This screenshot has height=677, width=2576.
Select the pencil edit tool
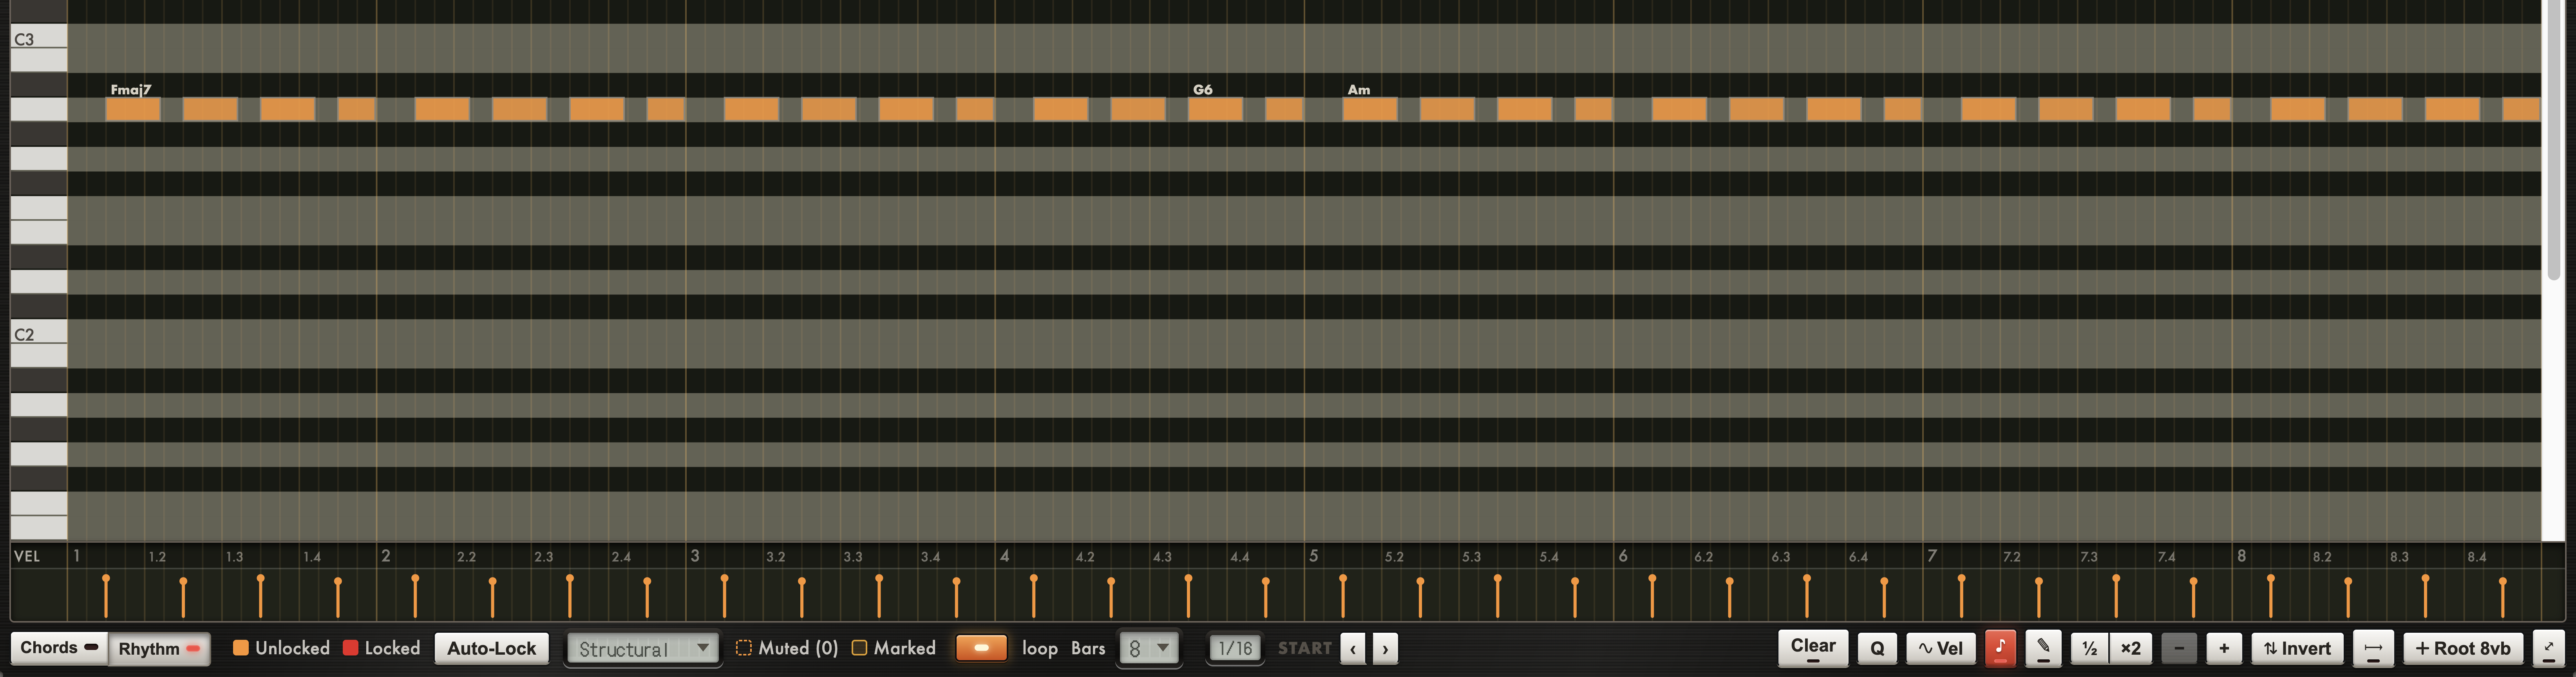[2043, 648]
